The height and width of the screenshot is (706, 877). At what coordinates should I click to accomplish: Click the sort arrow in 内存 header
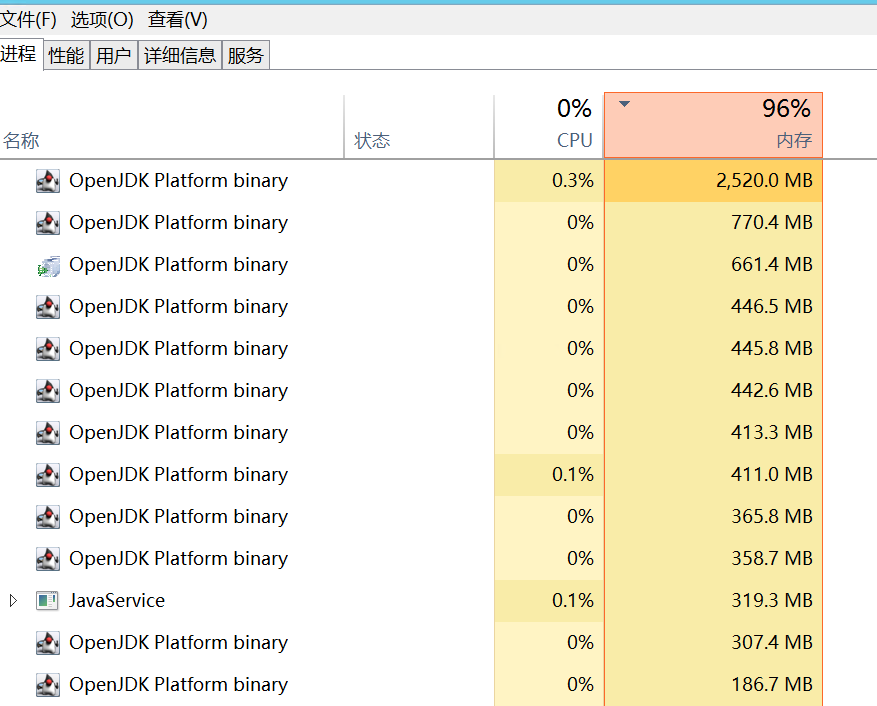(625, 103)
